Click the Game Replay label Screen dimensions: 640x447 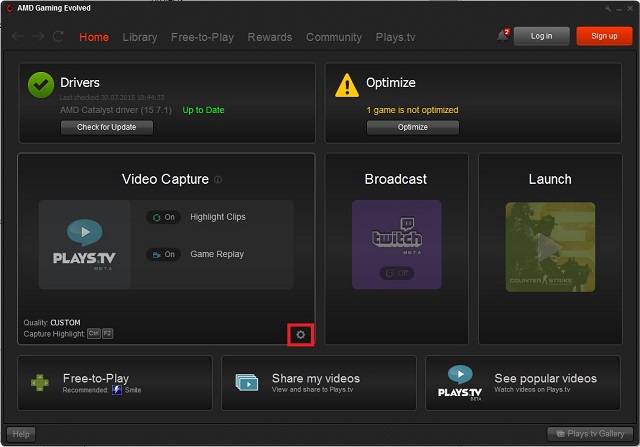click(217, 254)
